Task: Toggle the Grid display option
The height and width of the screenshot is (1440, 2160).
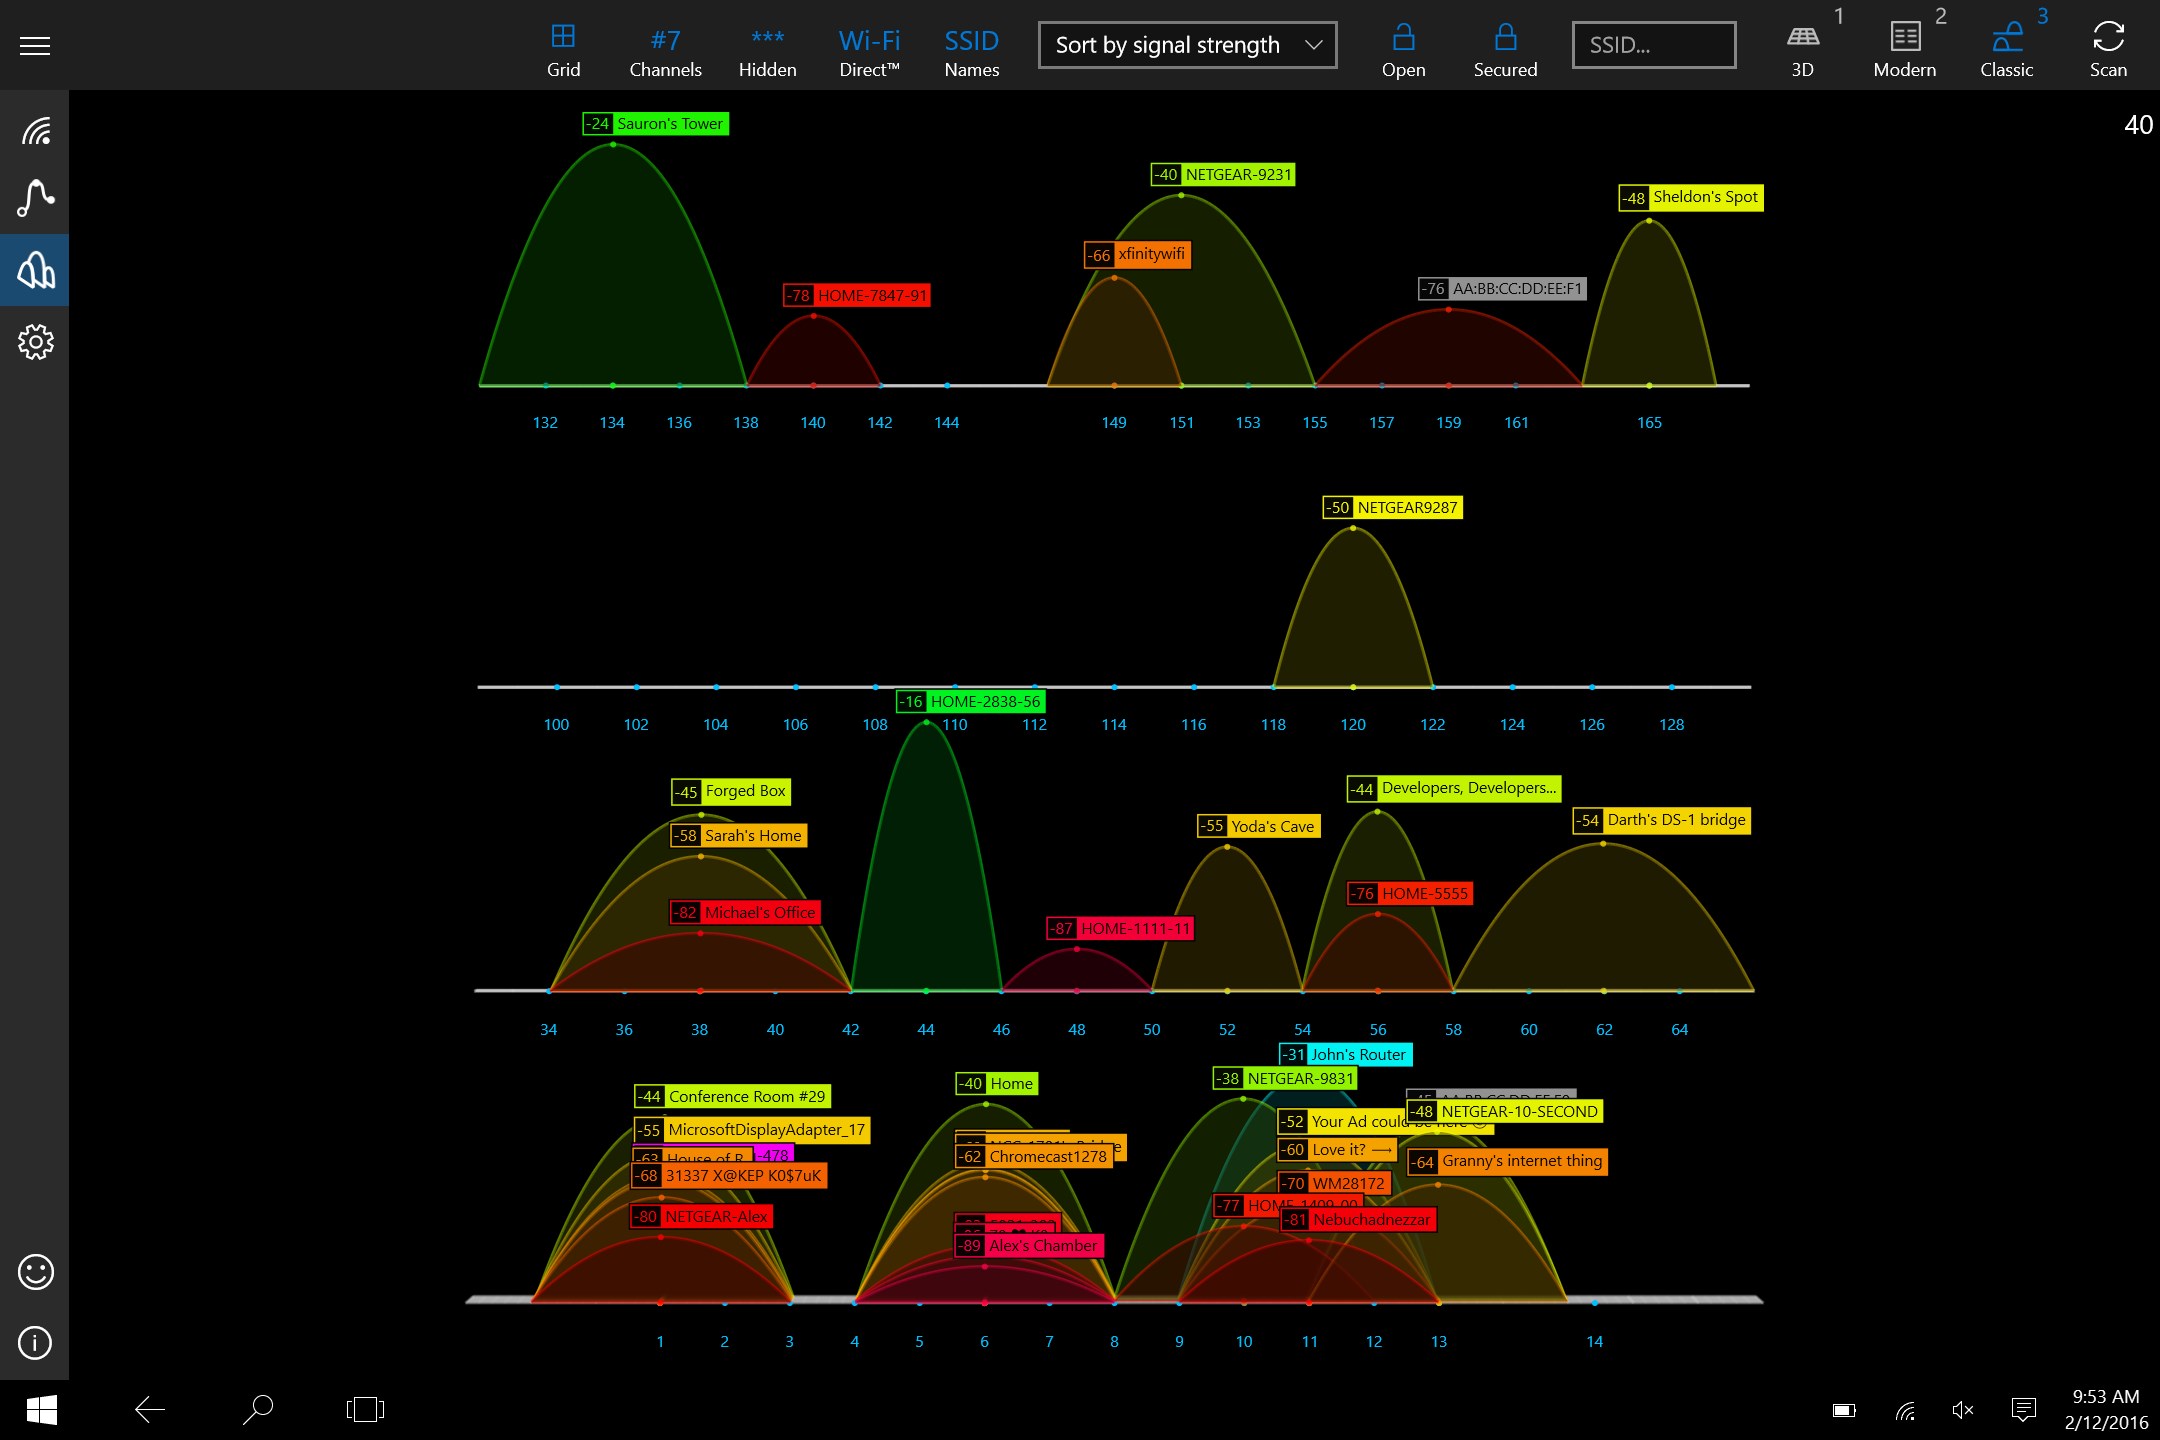Action: click(x=563, y=50)
